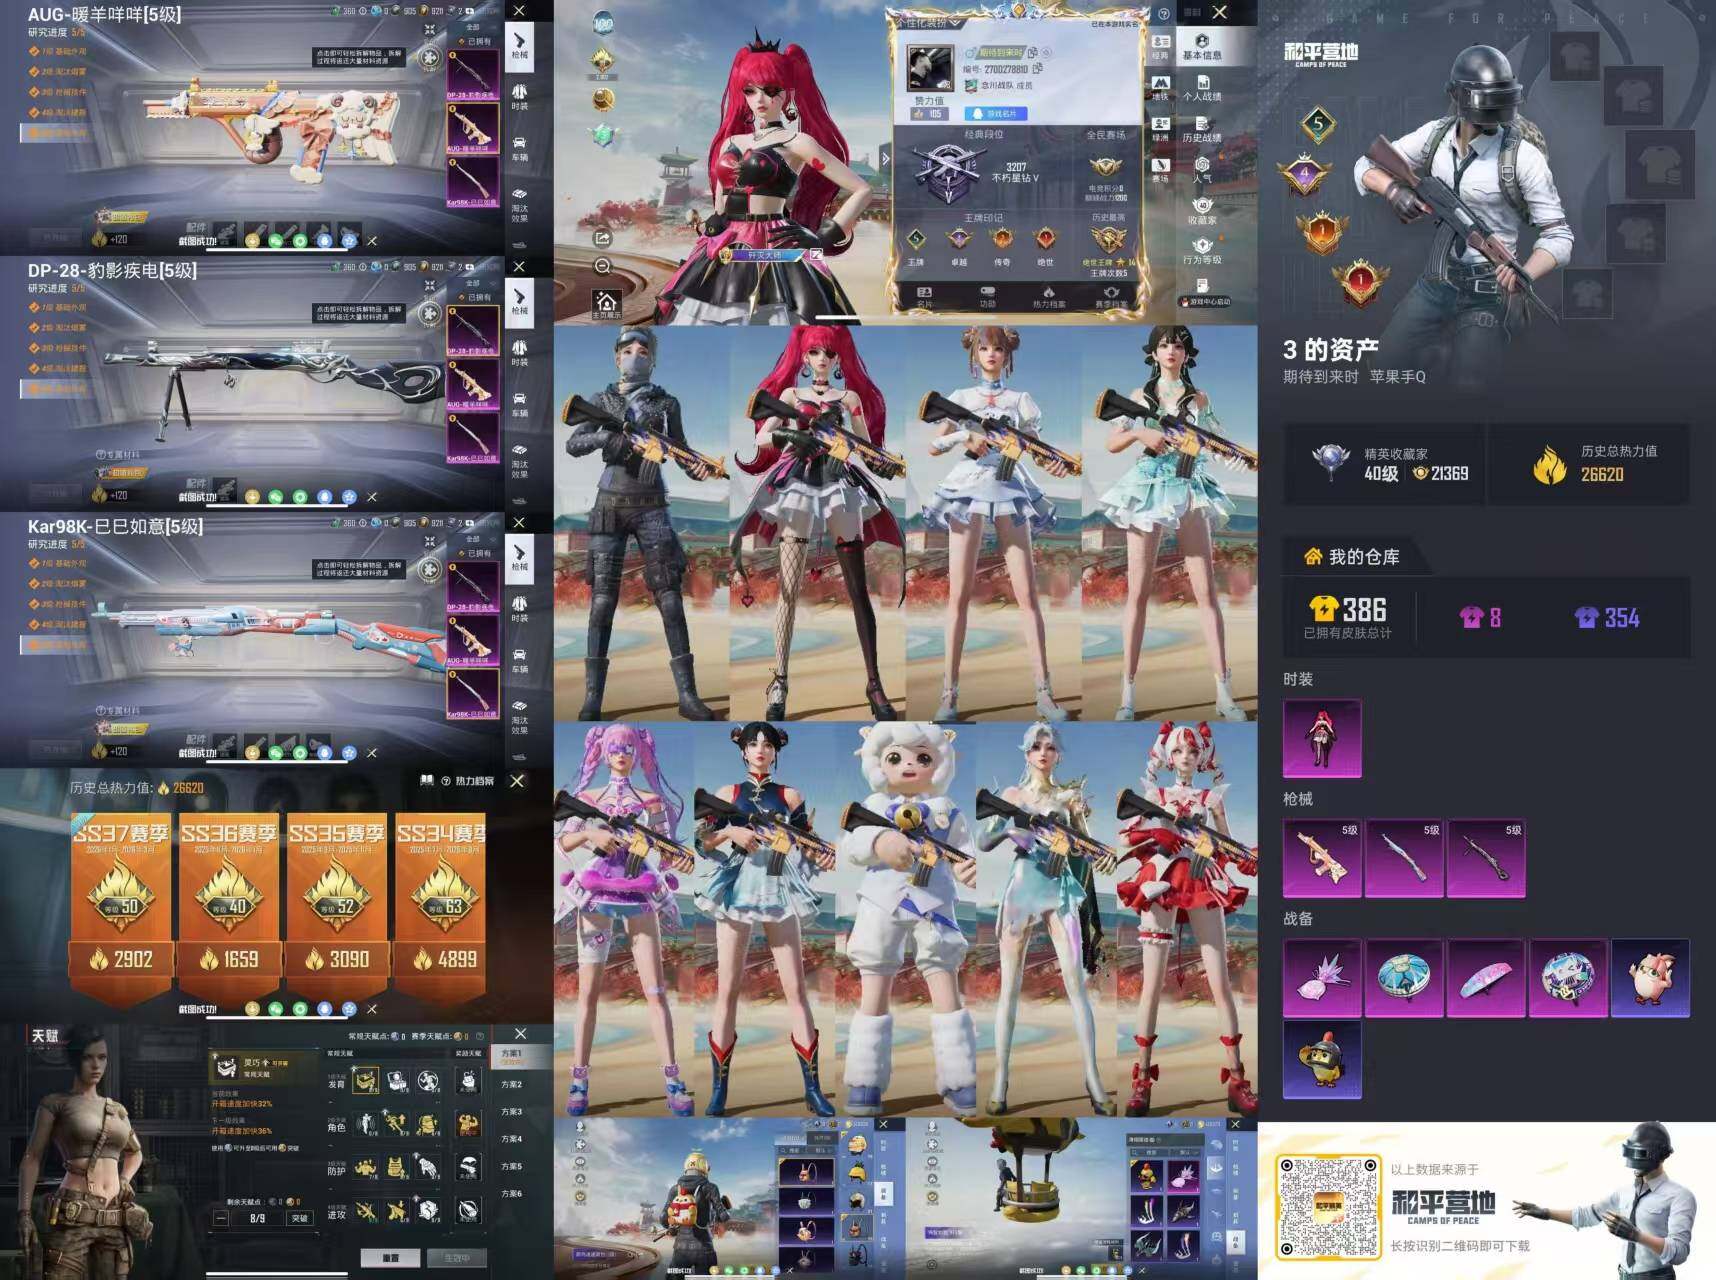Open 主页展示 home display icon
The width and height of the screenshot is (1716, 1280).
[605, 304]
